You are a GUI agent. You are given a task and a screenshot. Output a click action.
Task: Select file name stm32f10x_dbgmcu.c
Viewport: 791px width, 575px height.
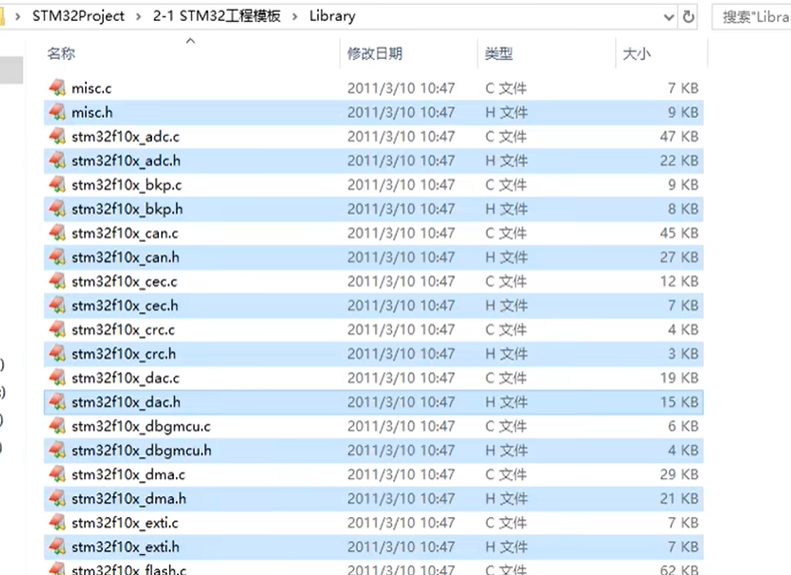(141, 427)
